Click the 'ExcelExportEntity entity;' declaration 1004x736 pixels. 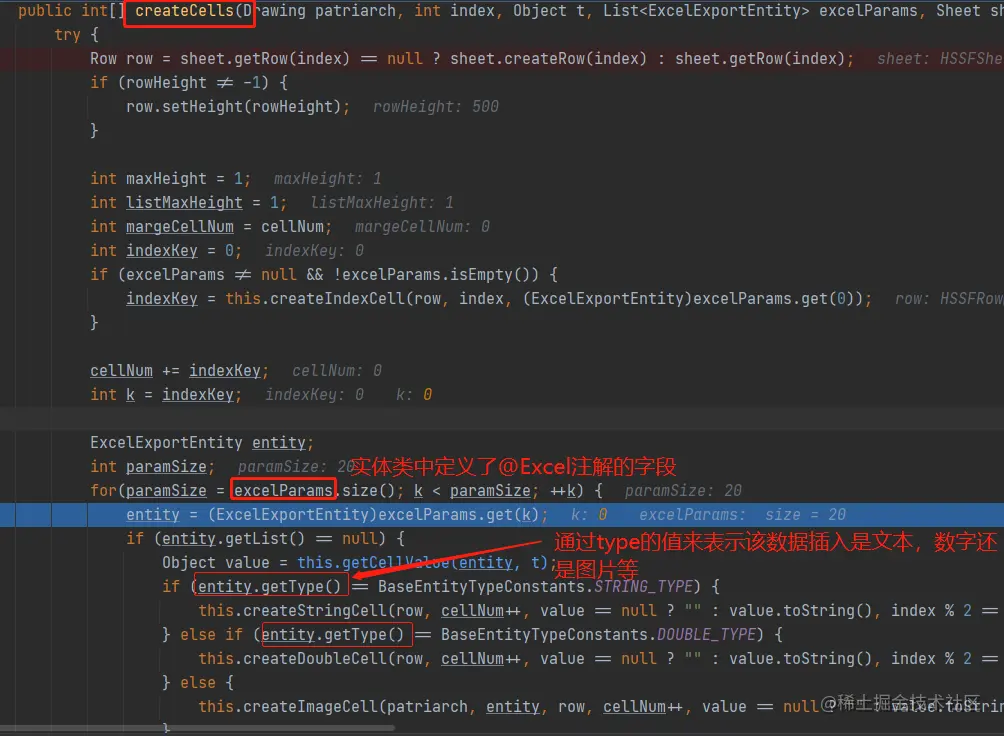202,443
